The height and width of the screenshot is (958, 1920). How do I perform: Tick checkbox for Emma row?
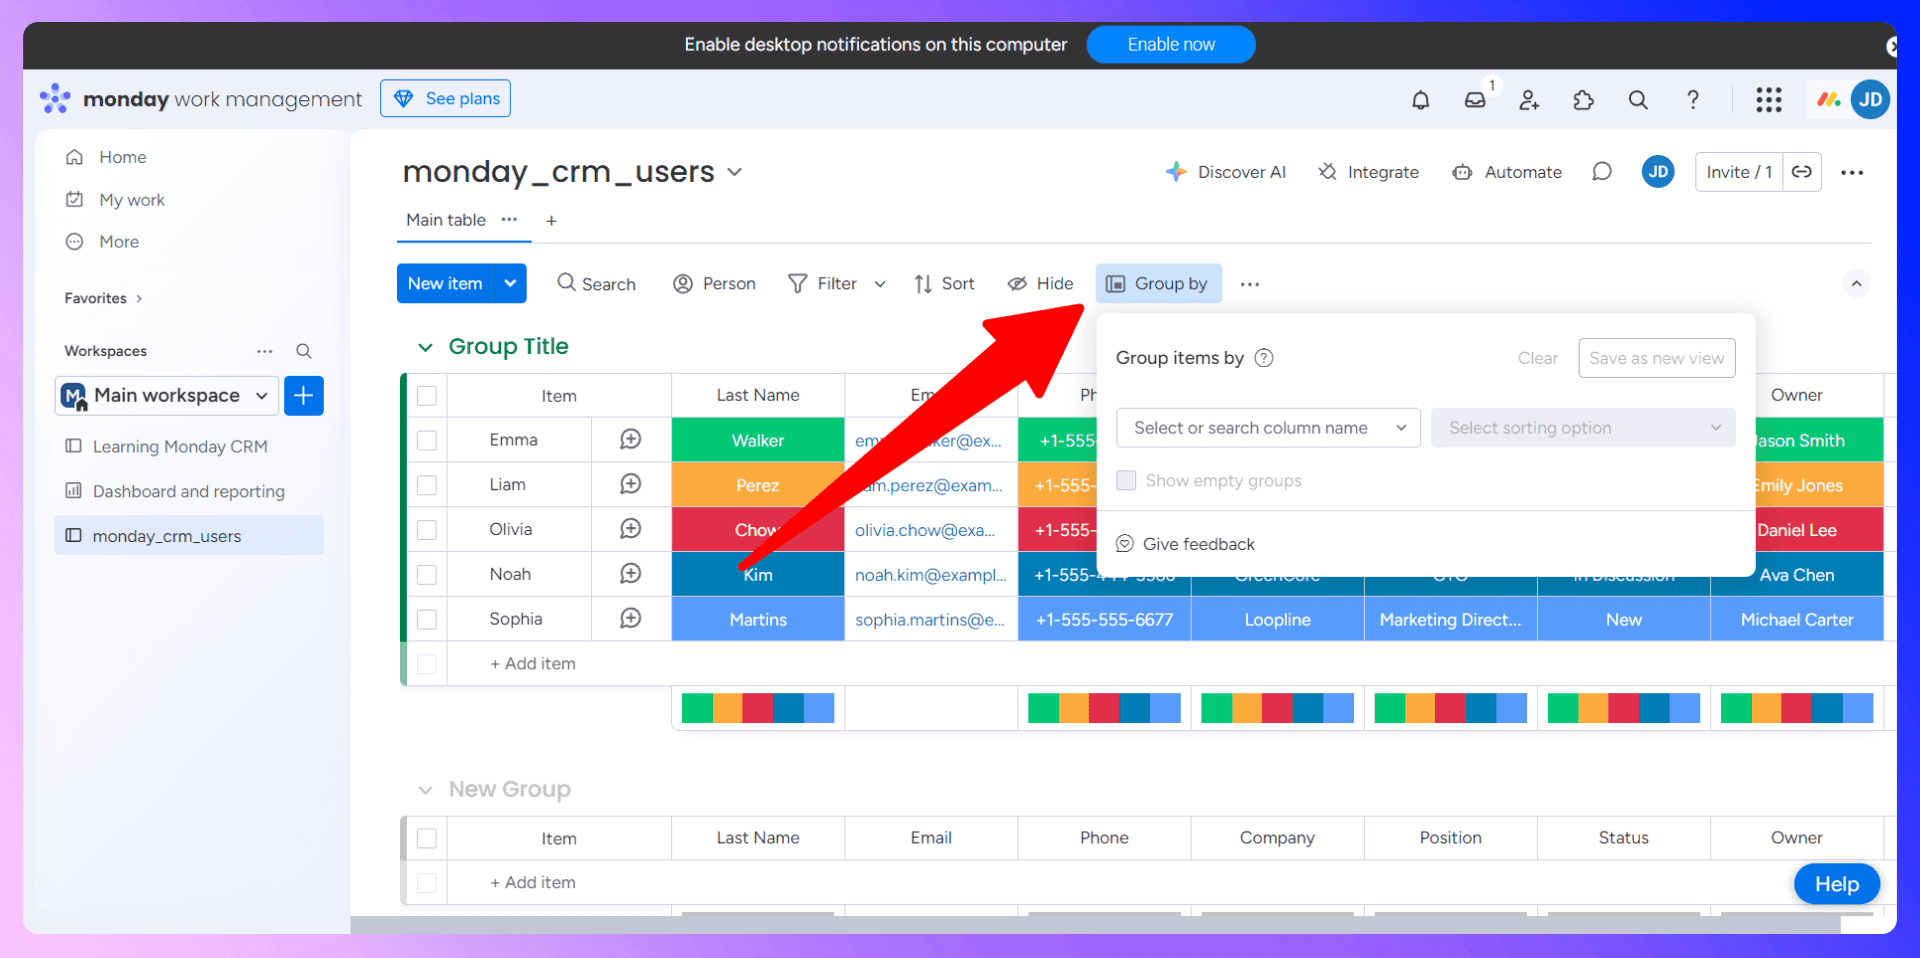pyautogui.click(x=427, y=440)
